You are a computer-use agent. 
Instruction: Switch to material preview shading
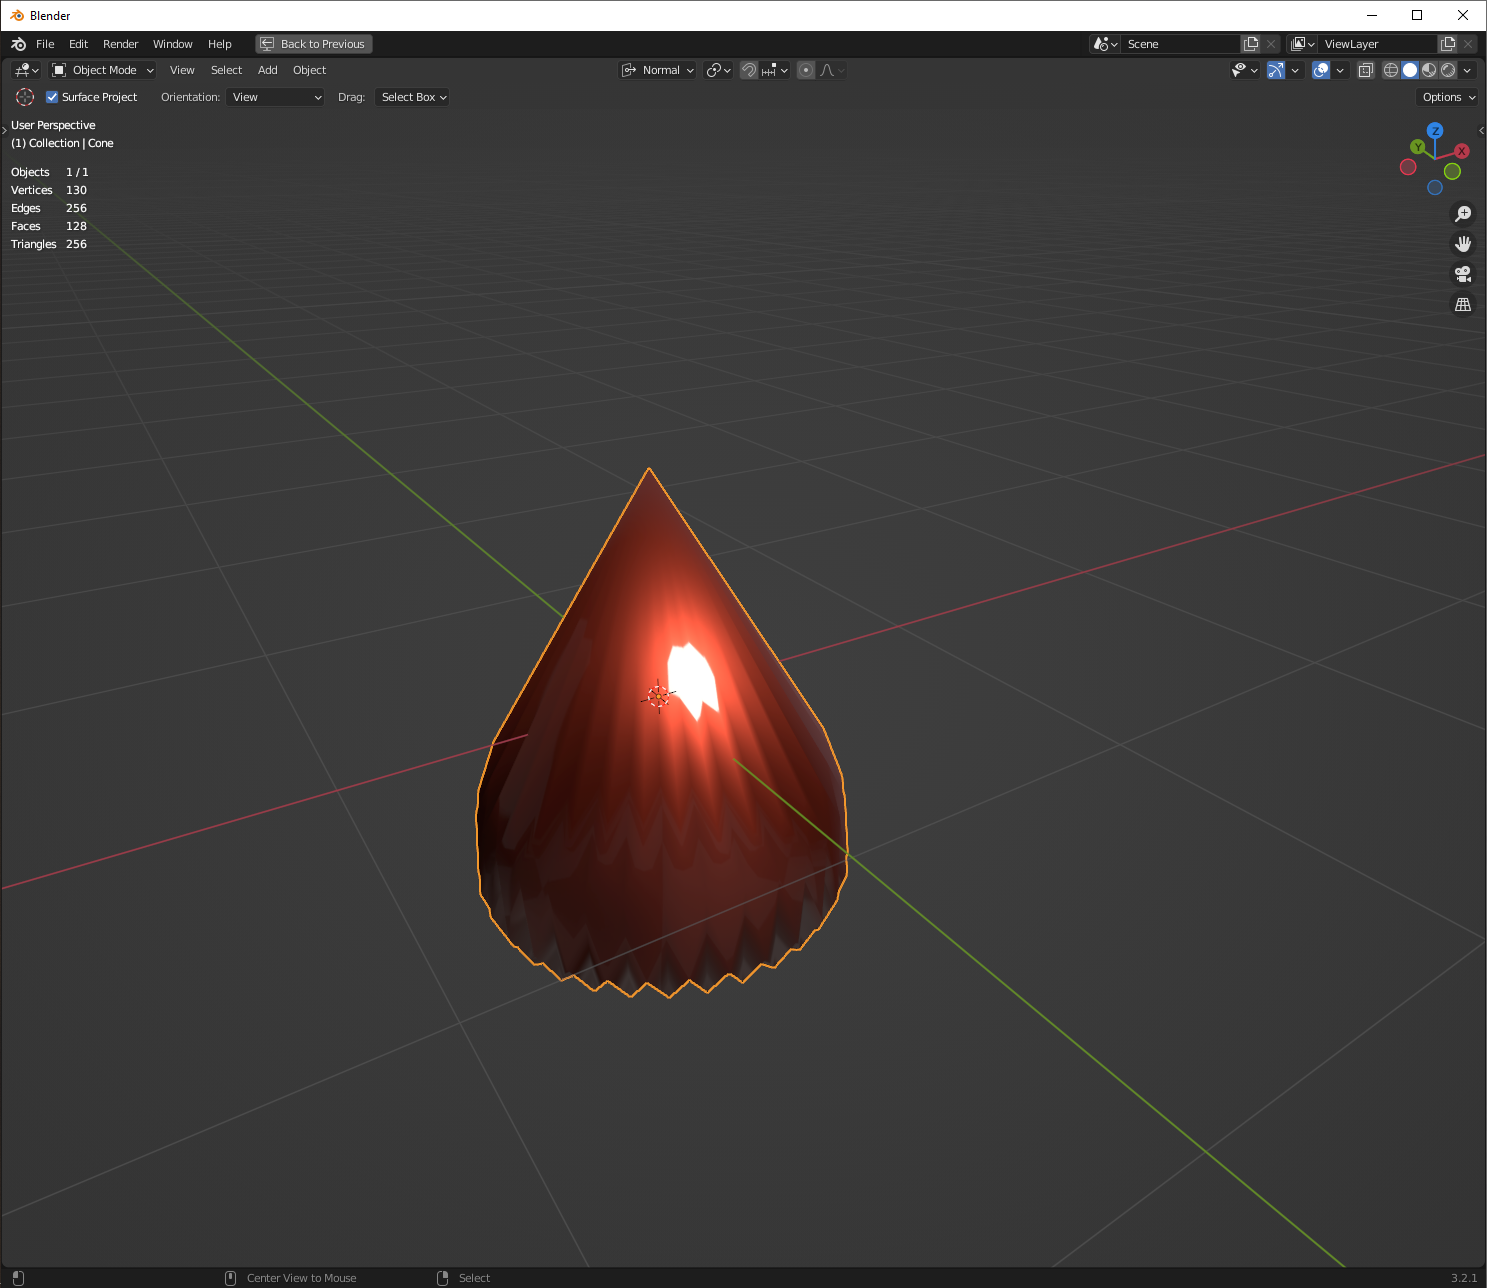[1429, 70]
